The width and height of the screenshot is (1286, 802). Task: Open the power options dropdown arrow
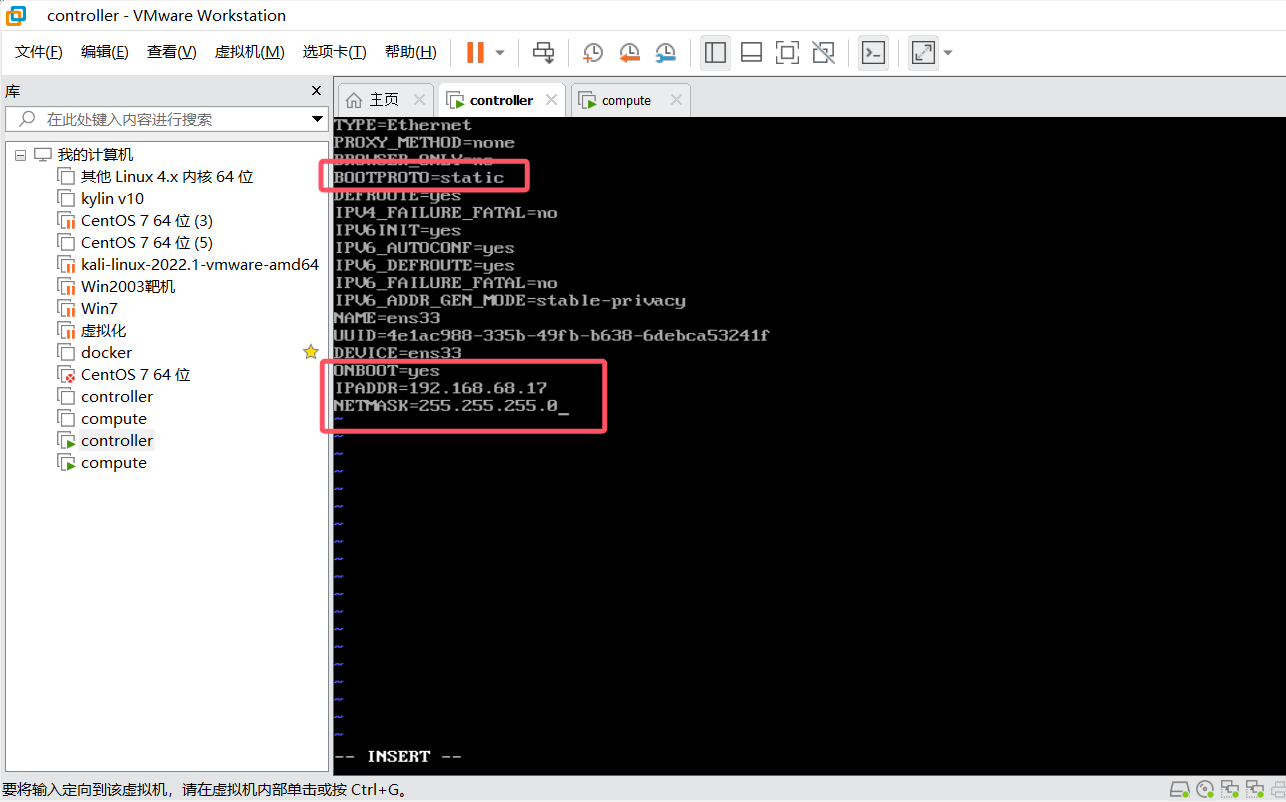coord(500,52)
